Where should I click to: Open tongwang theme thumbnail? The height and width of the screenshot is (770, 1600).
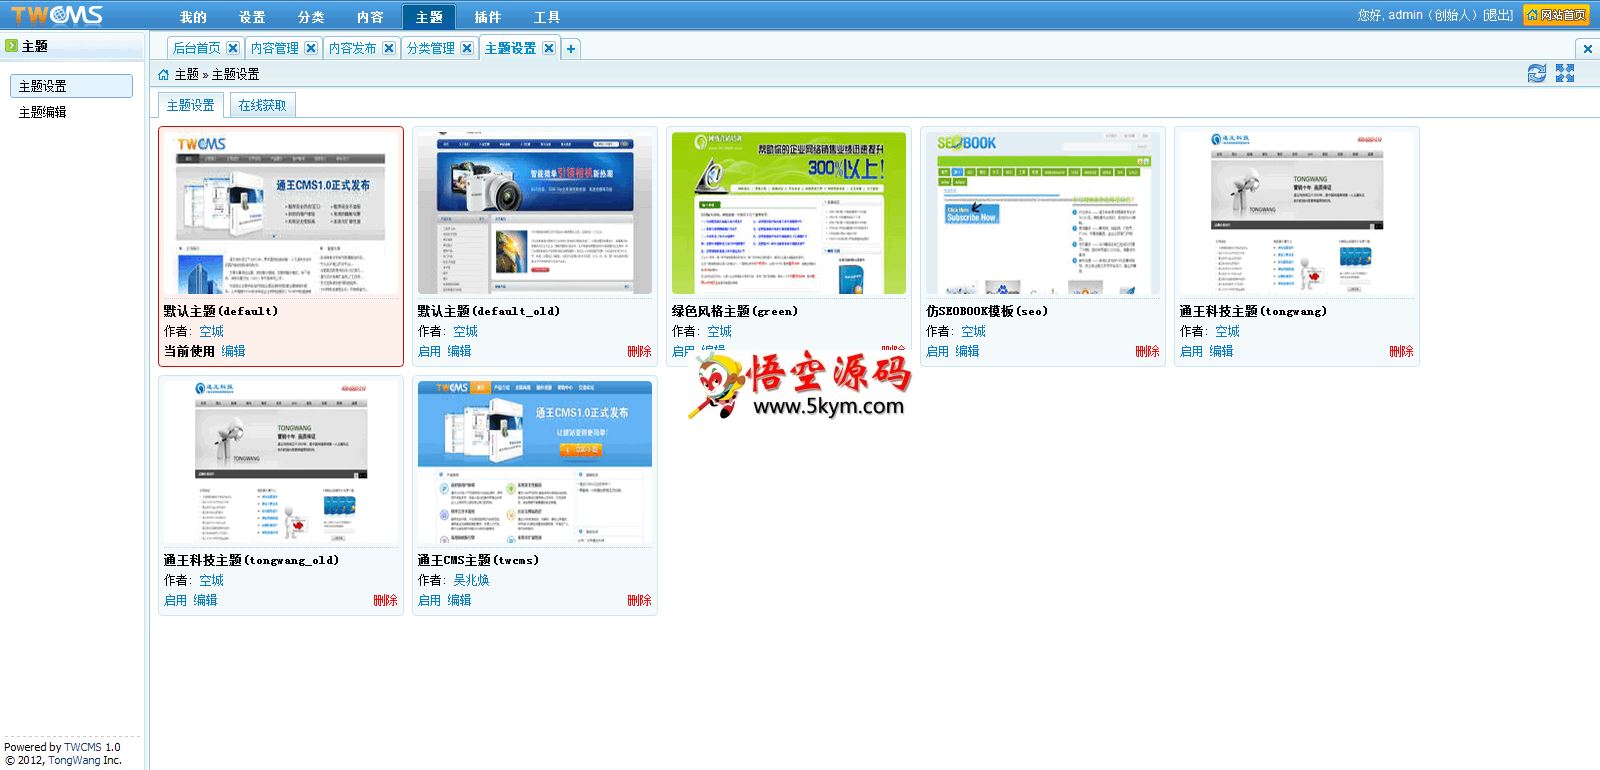point(1297,214)
